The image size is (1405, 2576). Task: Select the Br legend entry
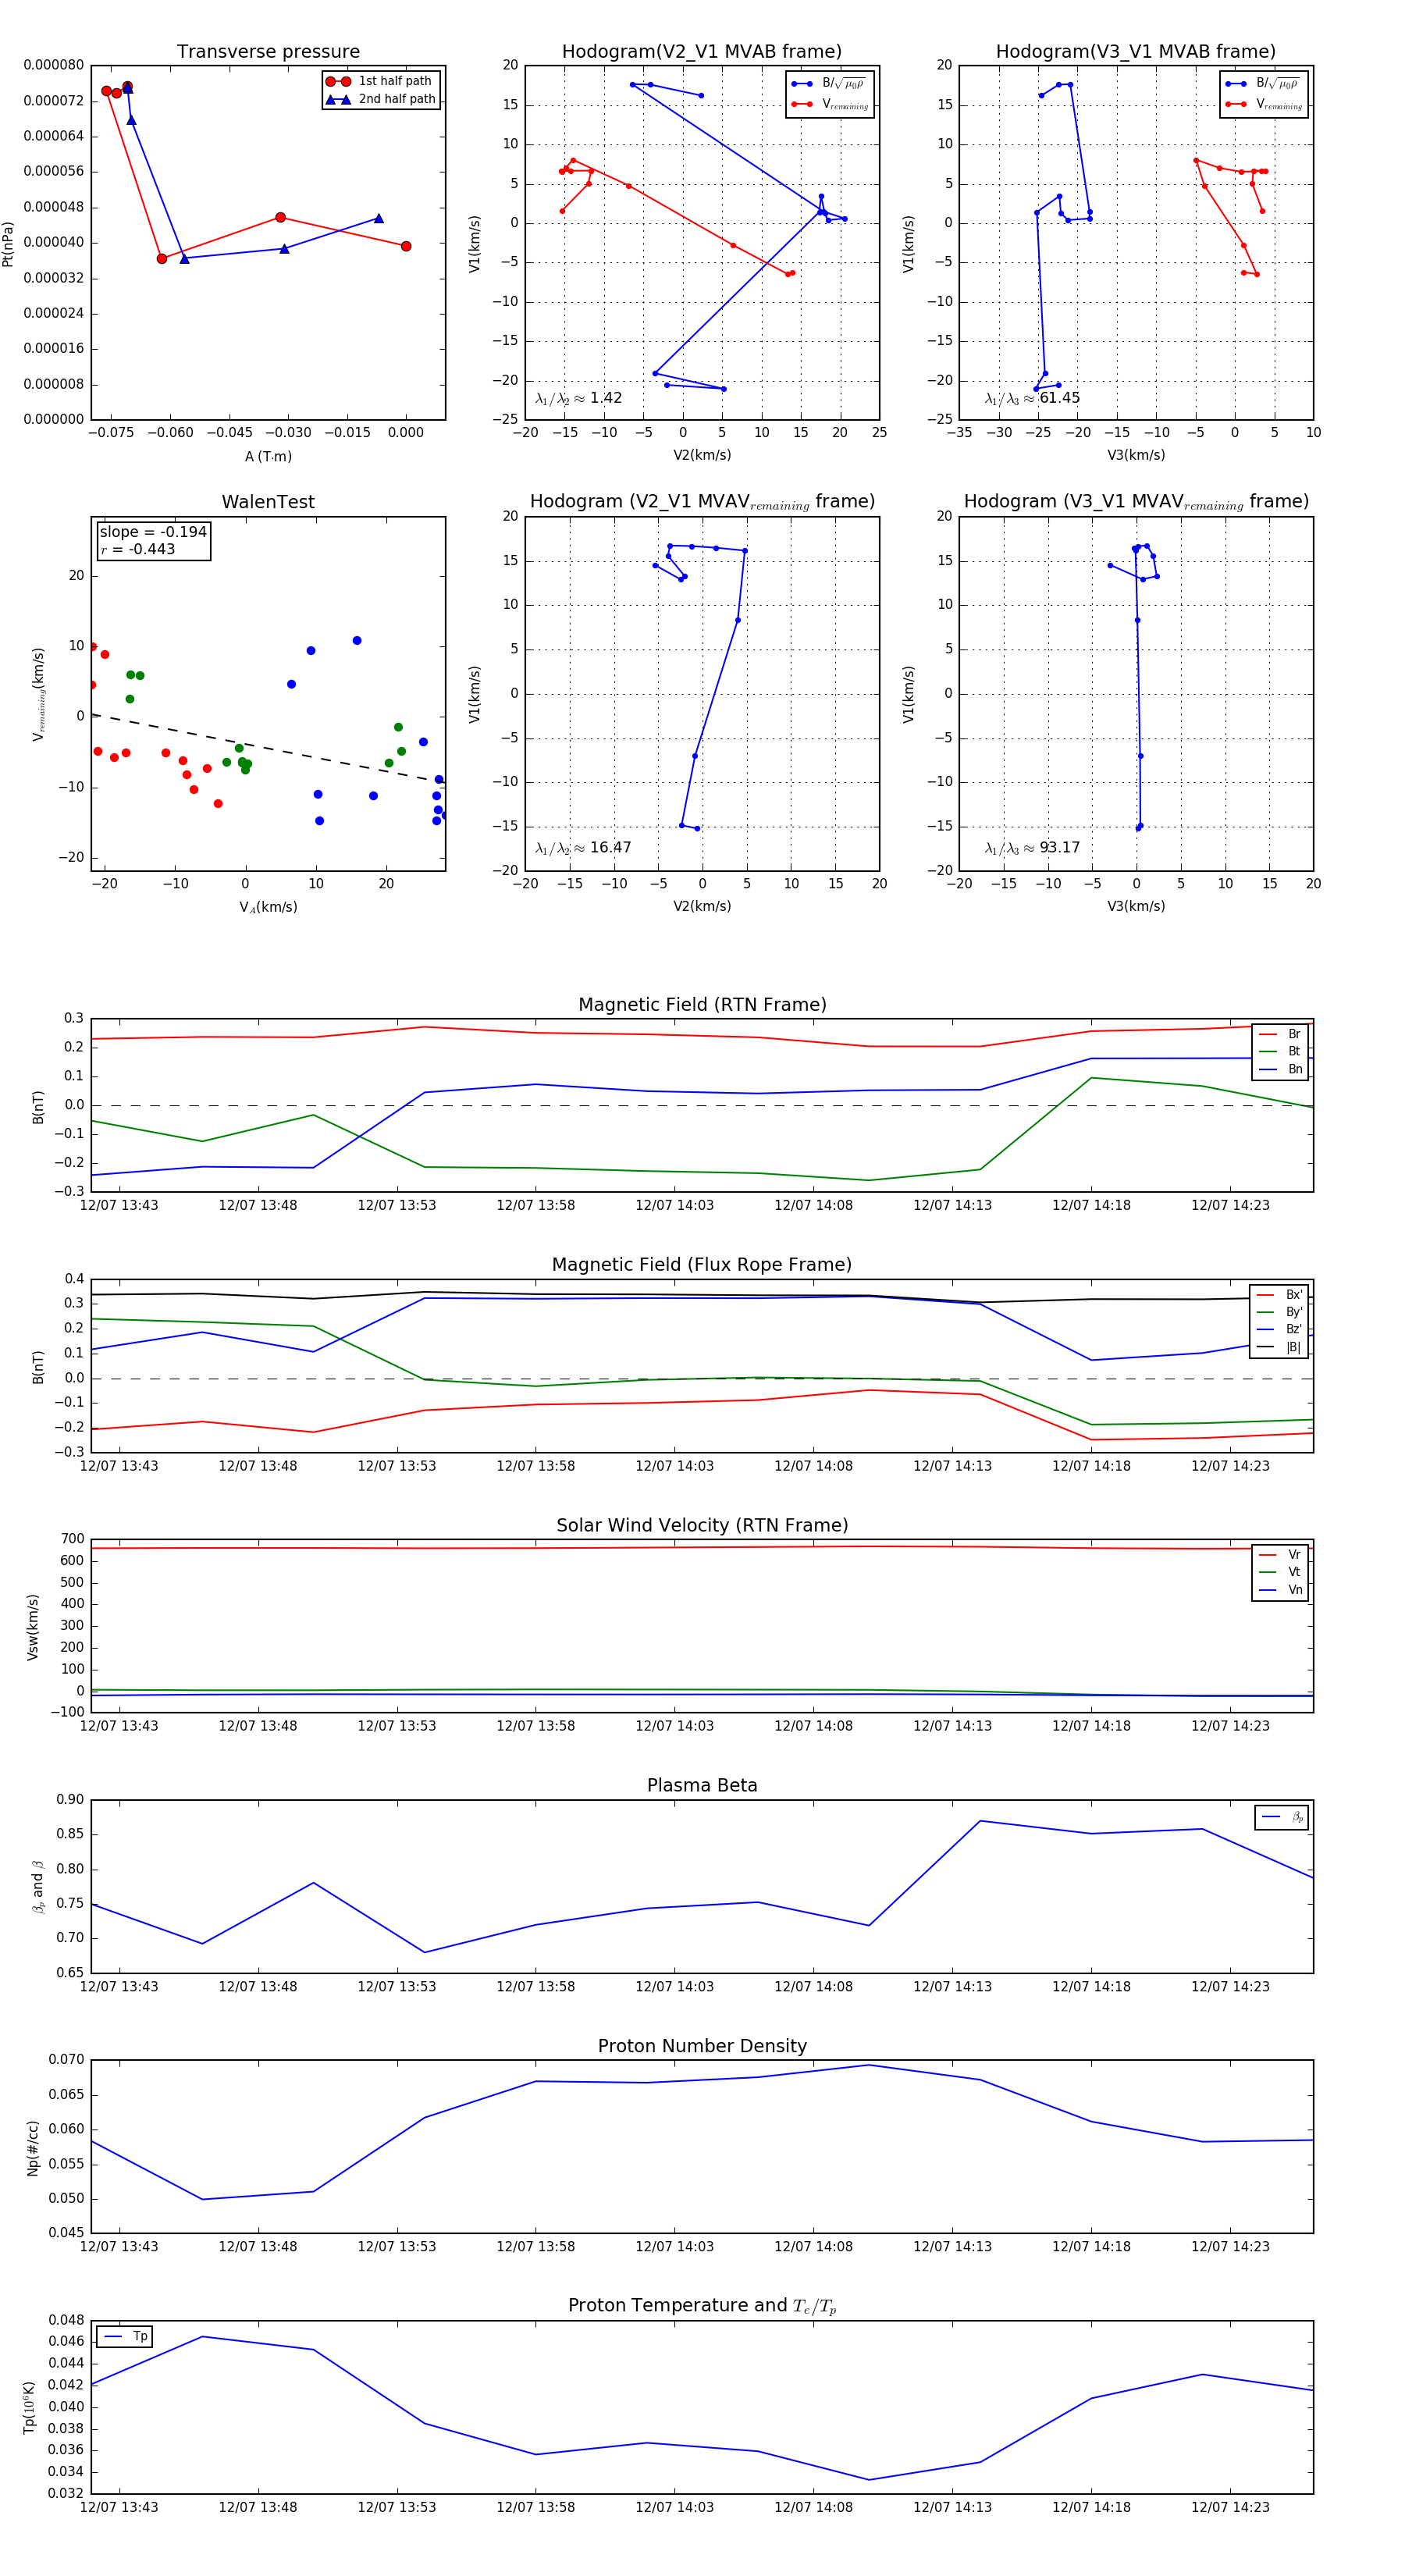(1280, 1034)
